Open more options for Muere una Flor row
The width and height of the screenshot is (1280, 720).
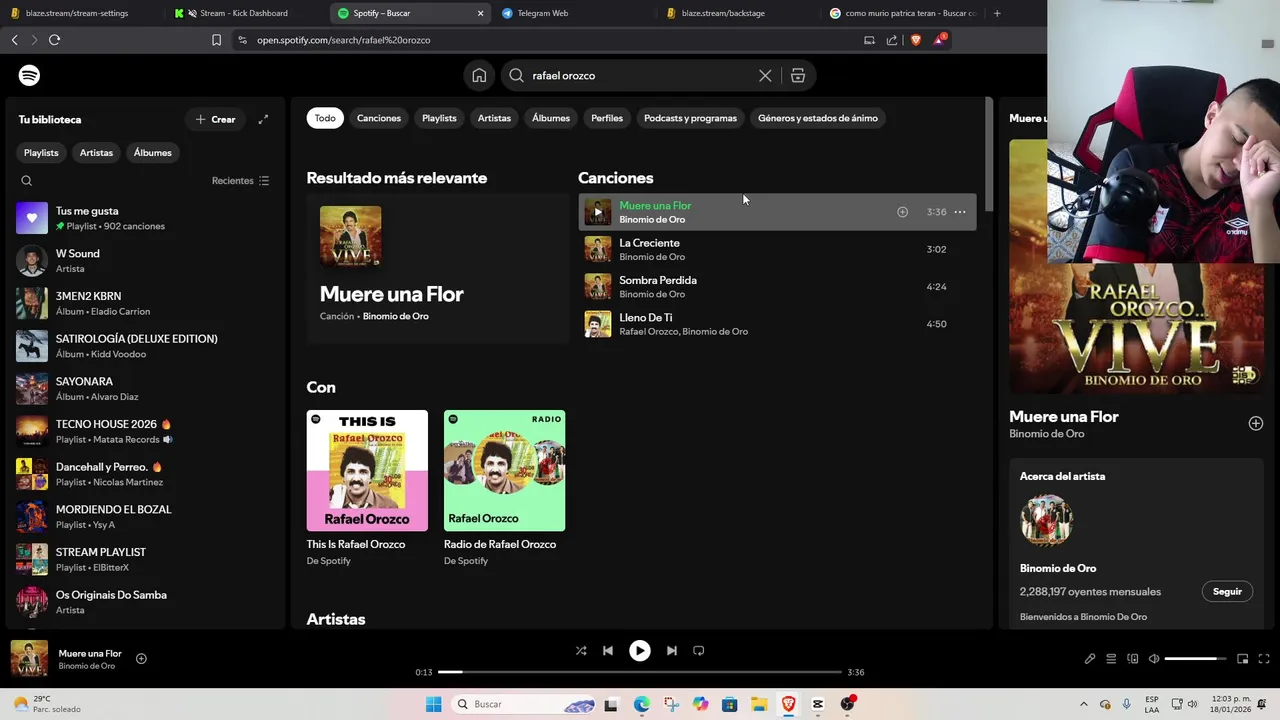point(960,212)
